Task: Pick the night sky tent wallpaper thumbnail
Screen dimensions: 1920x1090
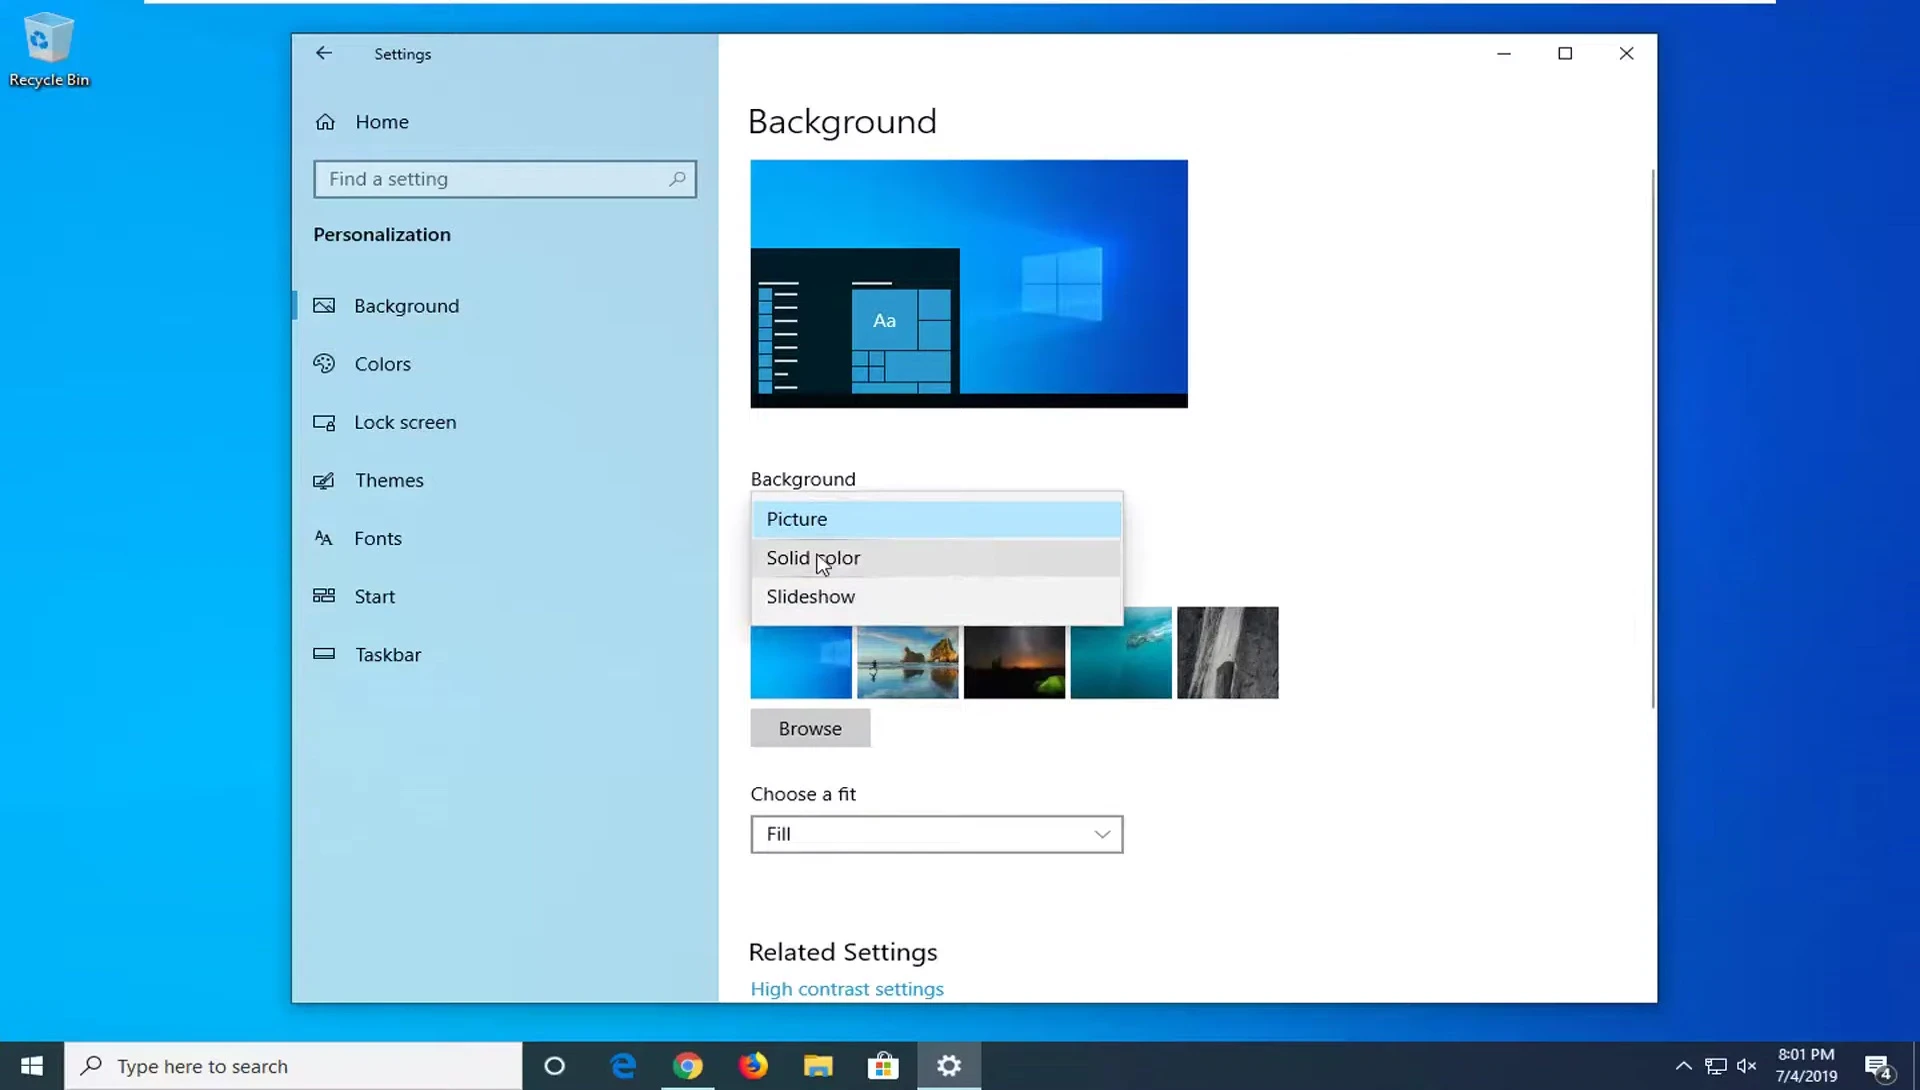Action: [1014, 662]
